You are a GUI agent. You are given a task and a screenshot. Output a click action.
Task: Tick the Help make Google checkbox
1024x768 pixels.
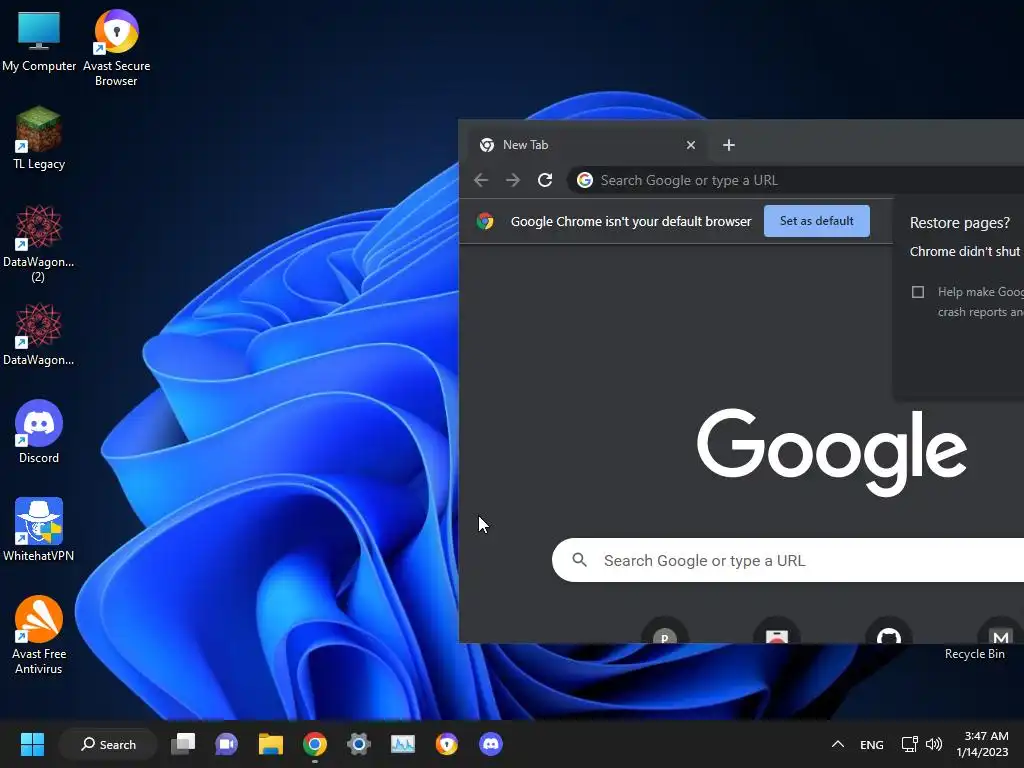click(918, 292)
